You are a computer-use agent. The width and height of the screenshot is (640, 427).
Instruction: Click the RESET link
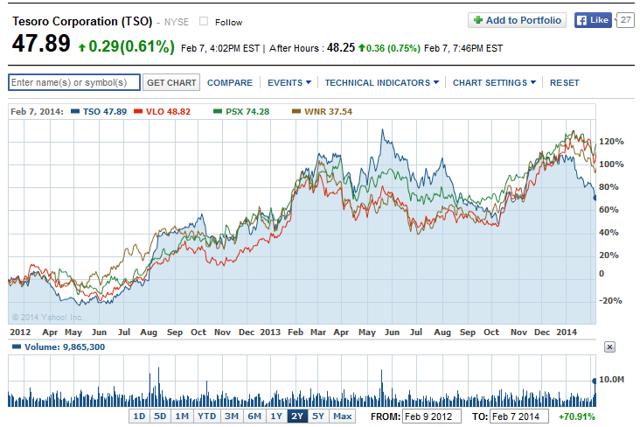coord(564,83)
